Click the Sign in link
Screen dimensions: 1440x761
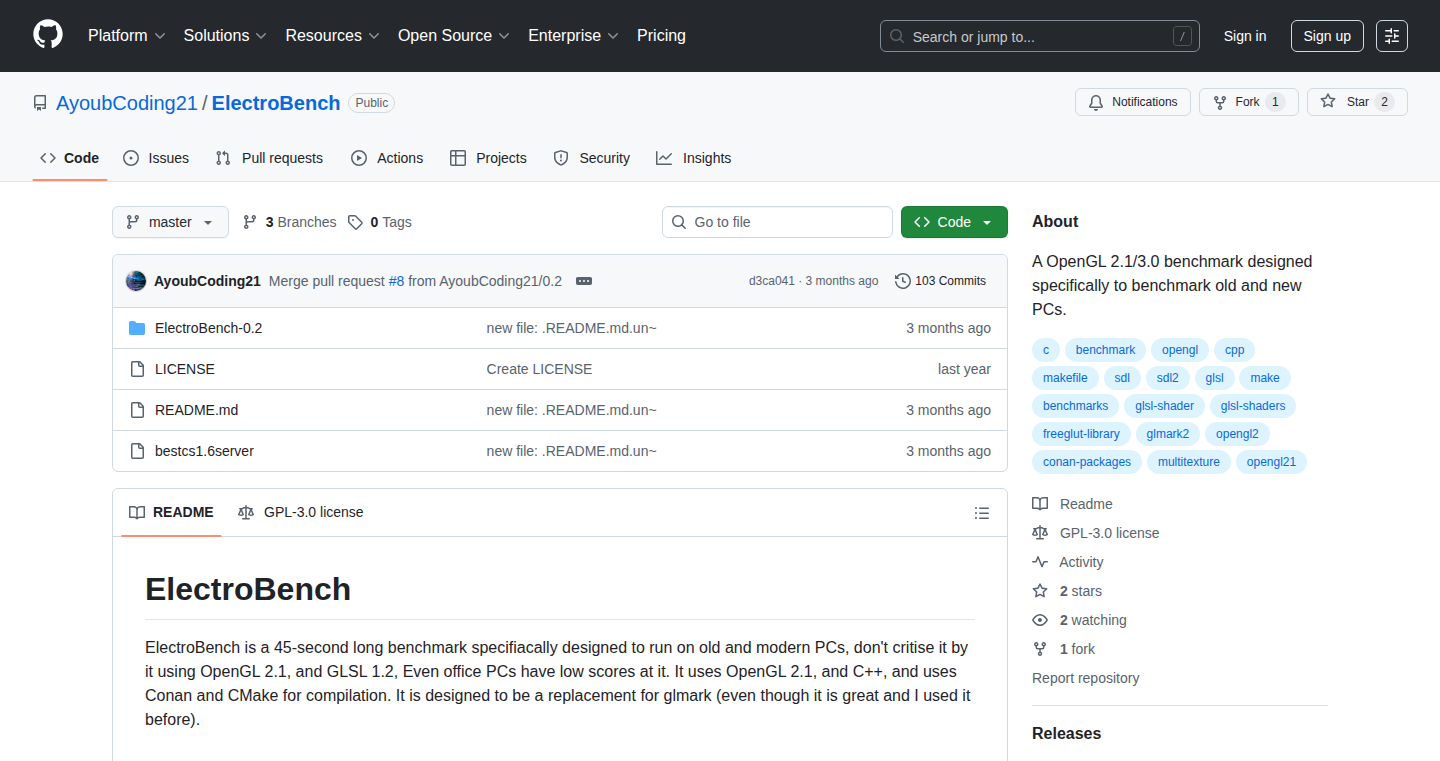tap(1245, 36)
